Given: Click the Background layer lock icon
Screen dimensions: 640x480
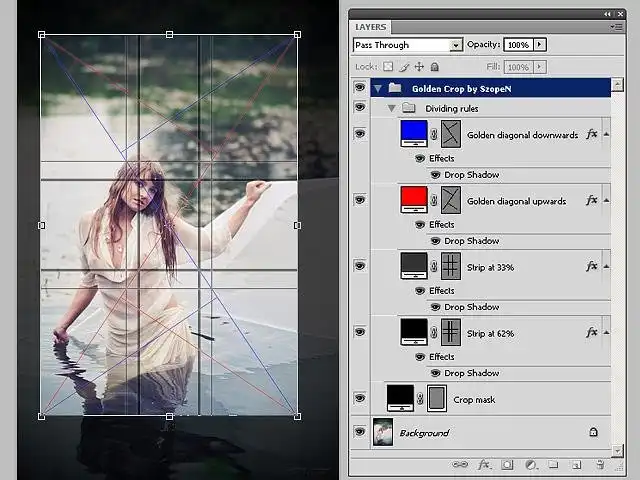Looking at the screenshot, I should 593,432.
